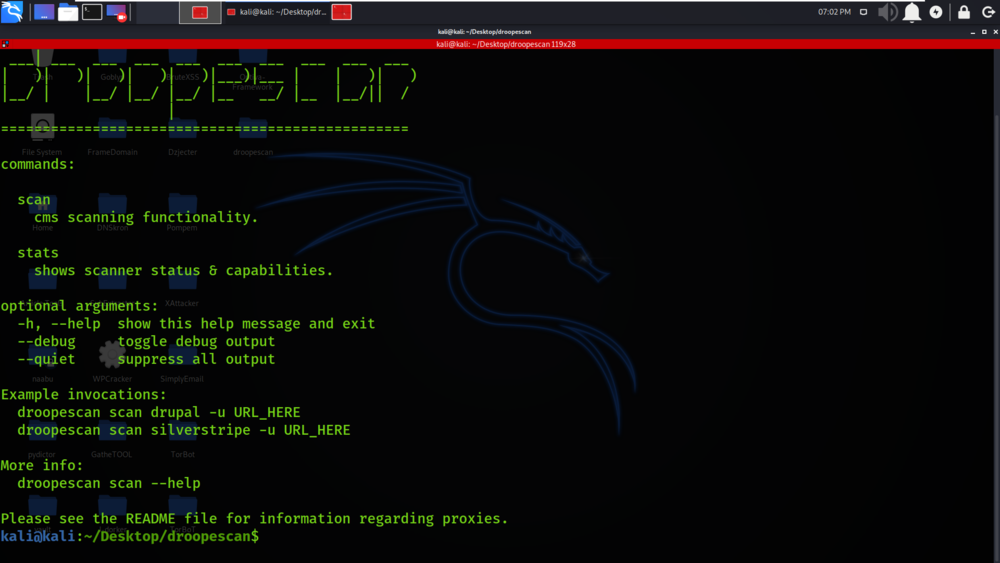Switch to red terminal icon after titled entry
1000x563 pixels.
(x=342, y=12)
